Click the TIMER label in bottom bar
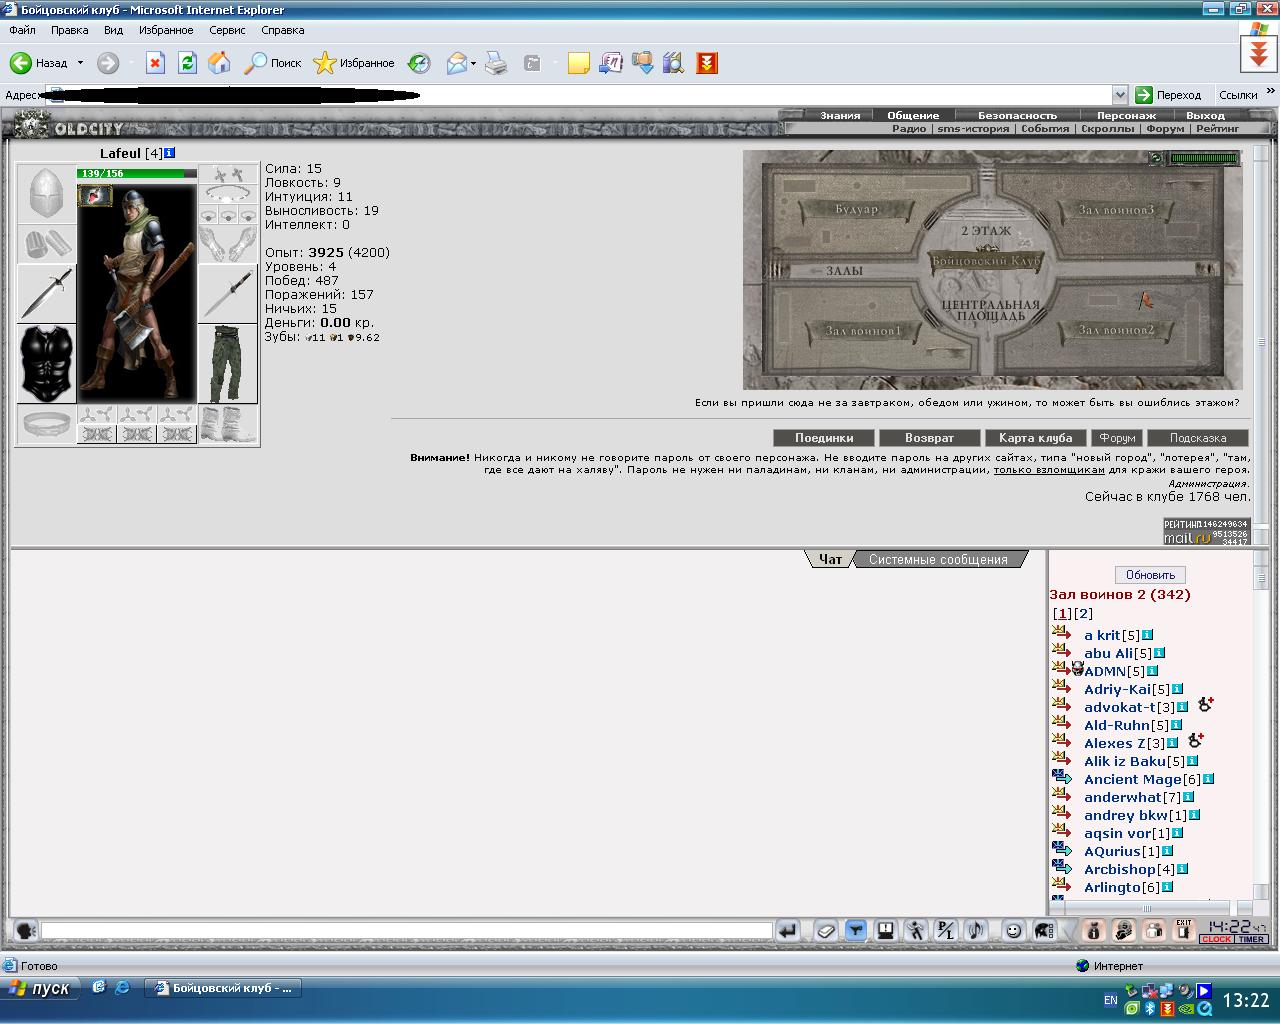This screenshot has width=1280, height=1024. [1252, 939]
